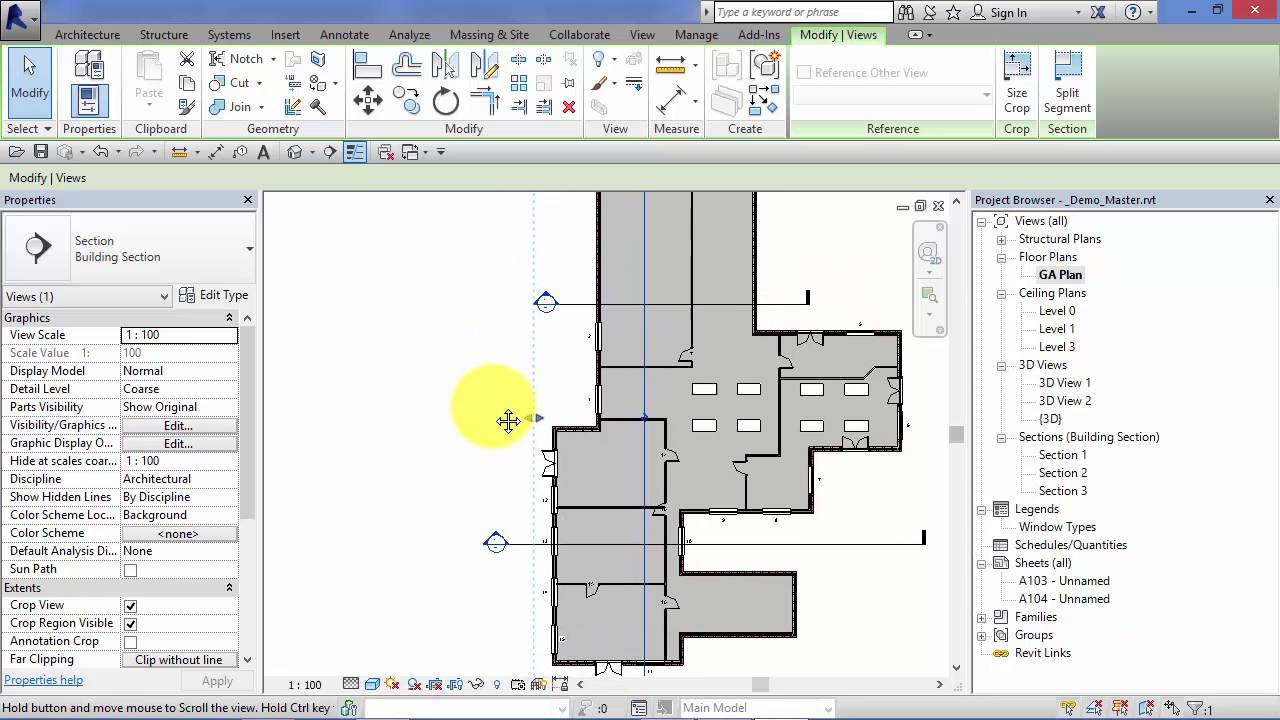Click the Split Segment tool

[1067, 83]
